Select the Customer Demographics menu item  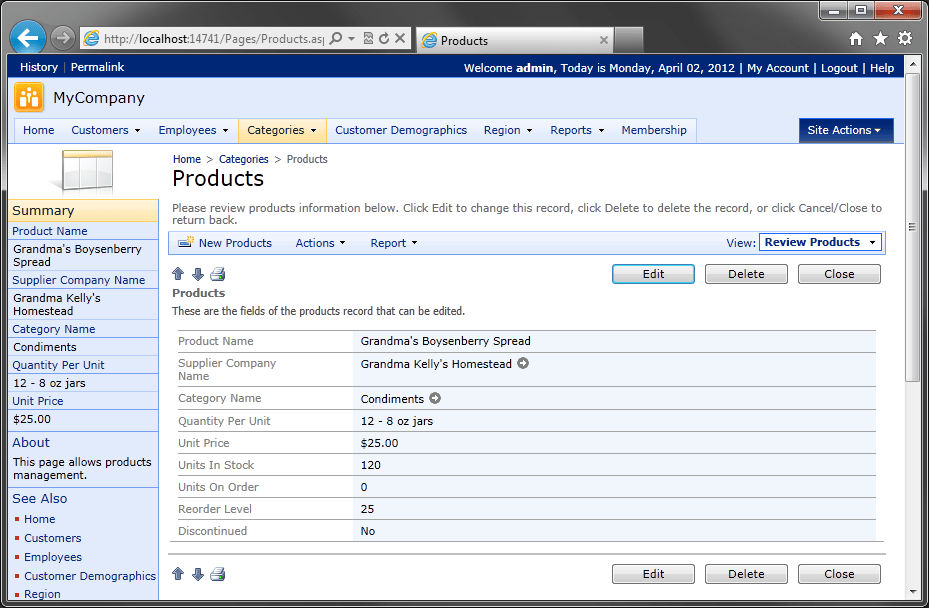click(401, 130)
